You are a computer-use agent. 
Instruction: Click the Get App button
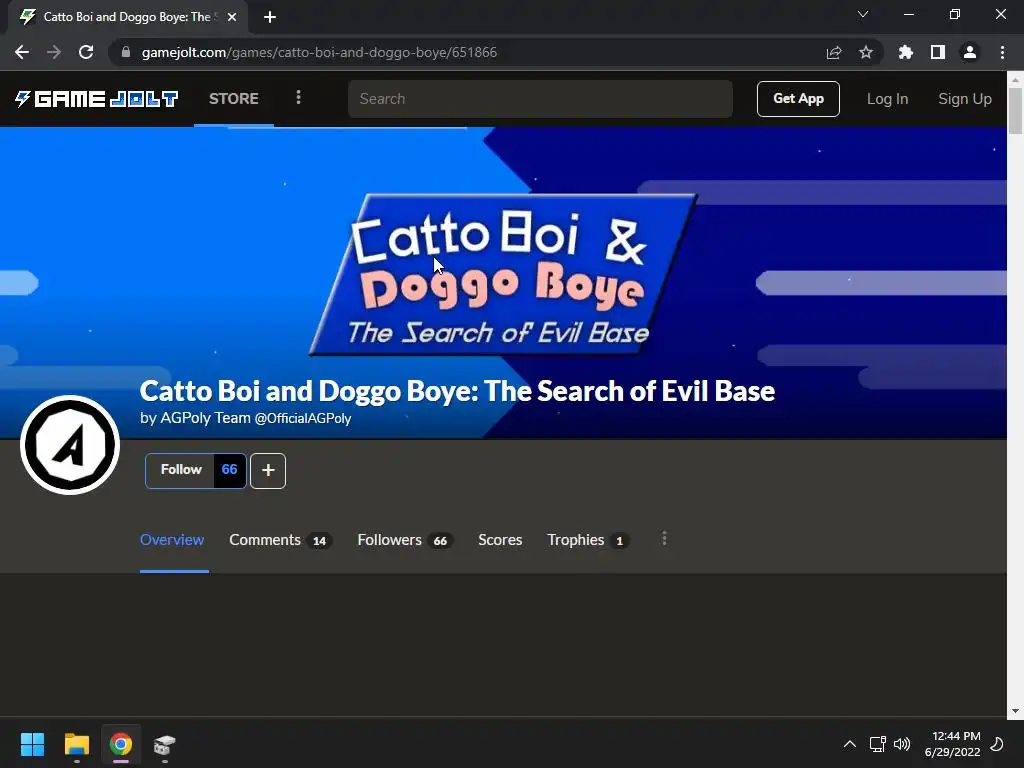(x=798, y=99)
